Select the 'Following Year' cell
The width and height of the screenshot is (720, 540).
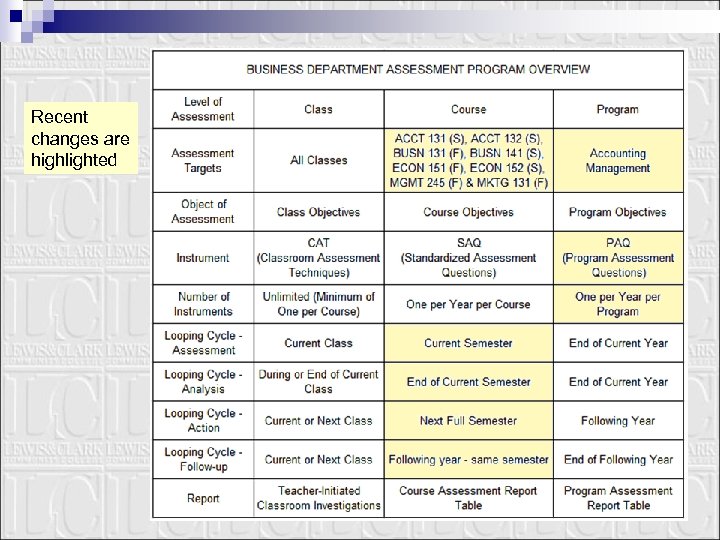(618, 421)
